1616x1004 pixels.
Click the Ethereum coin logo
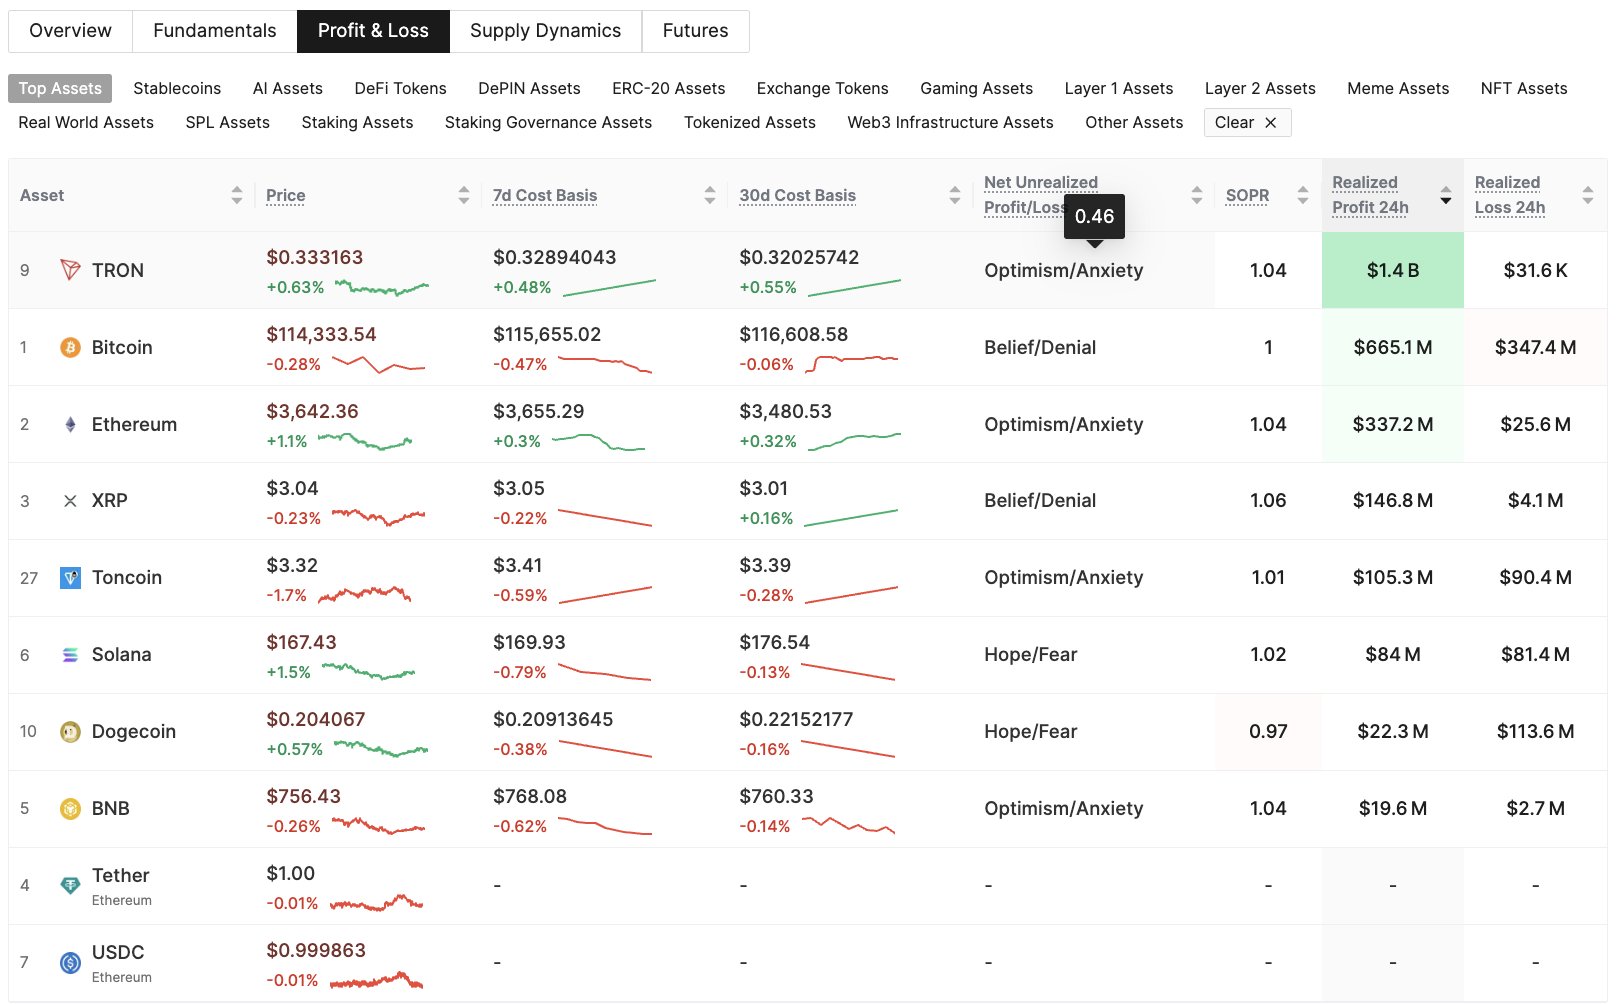(x=69, y=424)
